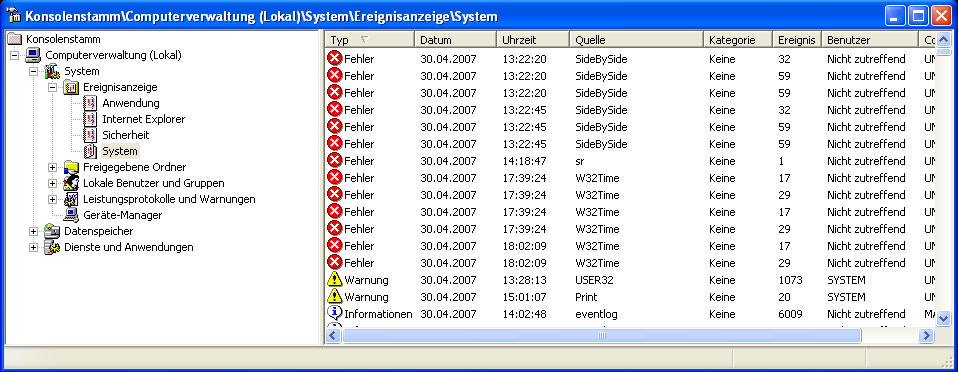Expand the Freigegebene Ordner node

coord(53,167)
